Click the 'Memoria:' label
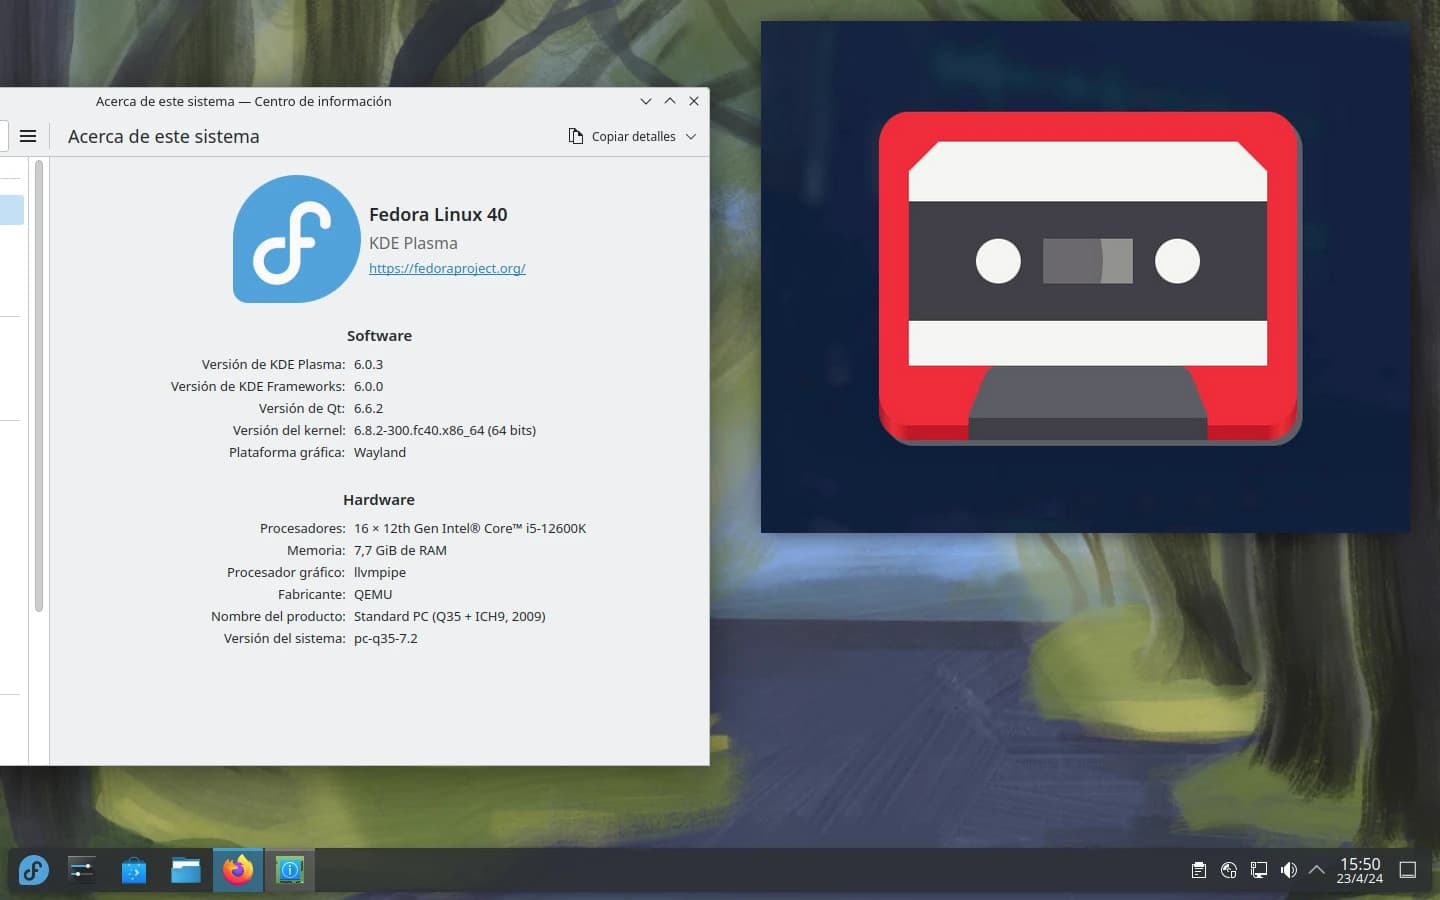This screenshot has width=1440, height=900. [x=316, y=550]
